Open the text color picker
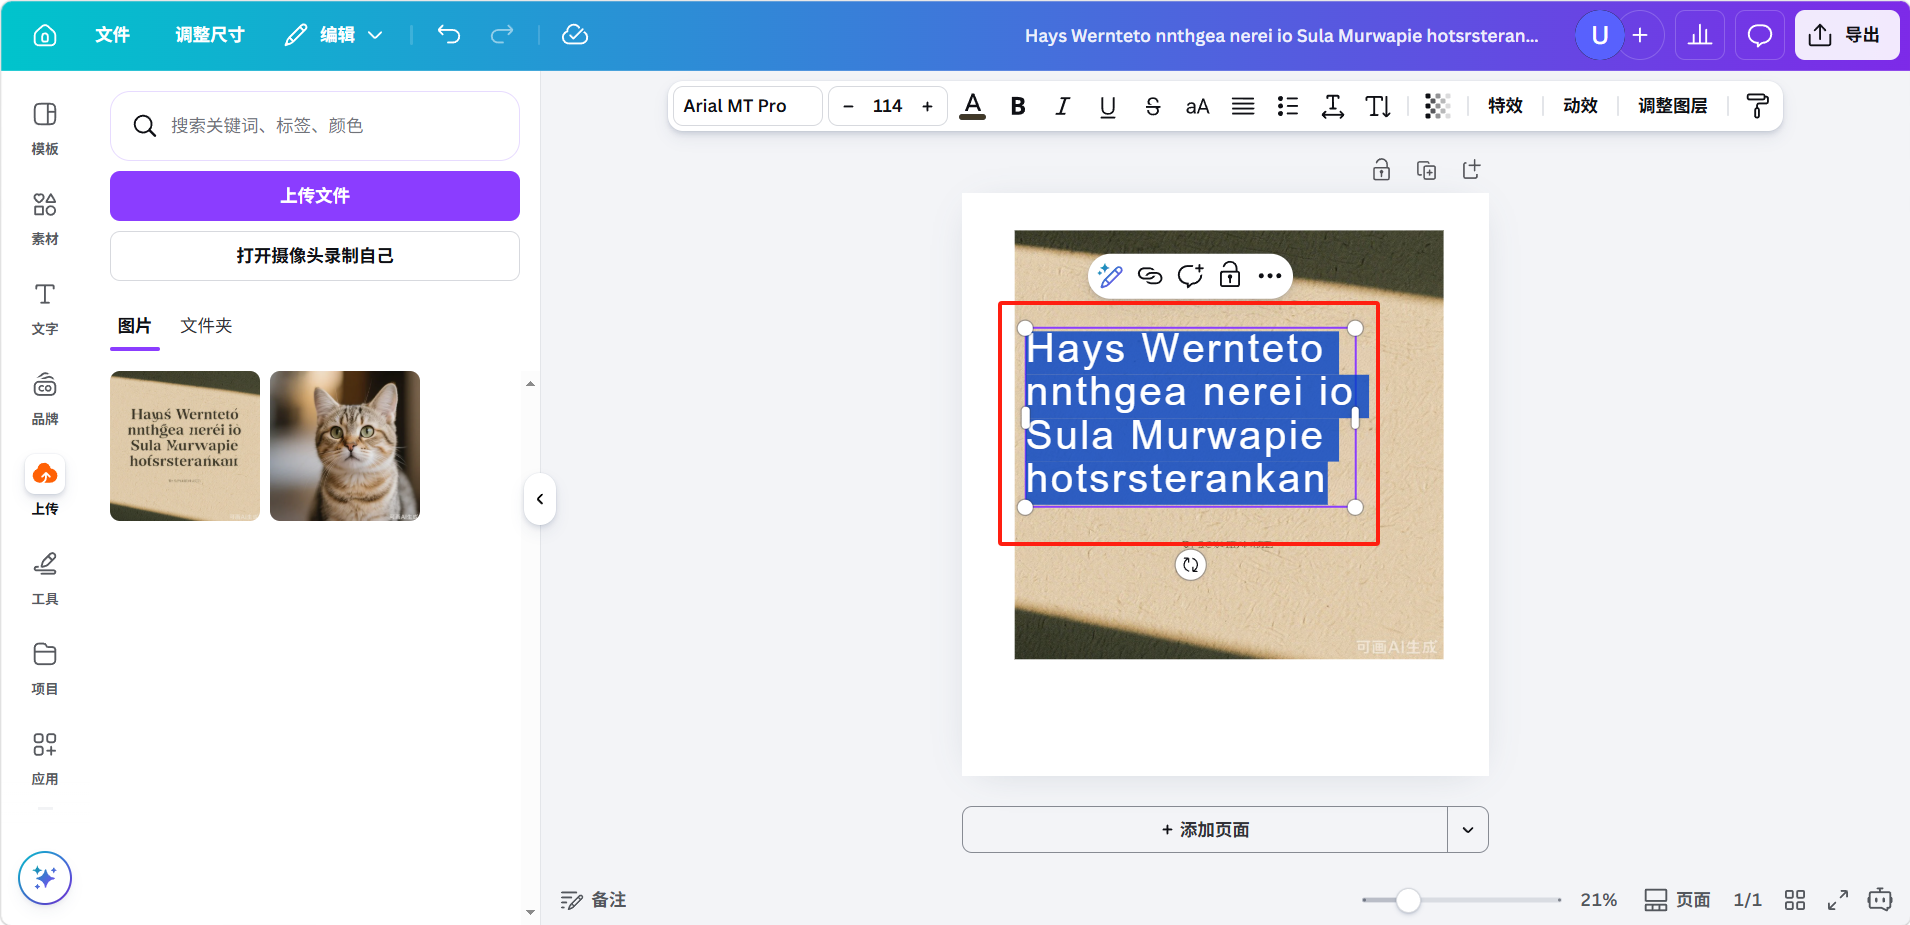 (972, 106)
